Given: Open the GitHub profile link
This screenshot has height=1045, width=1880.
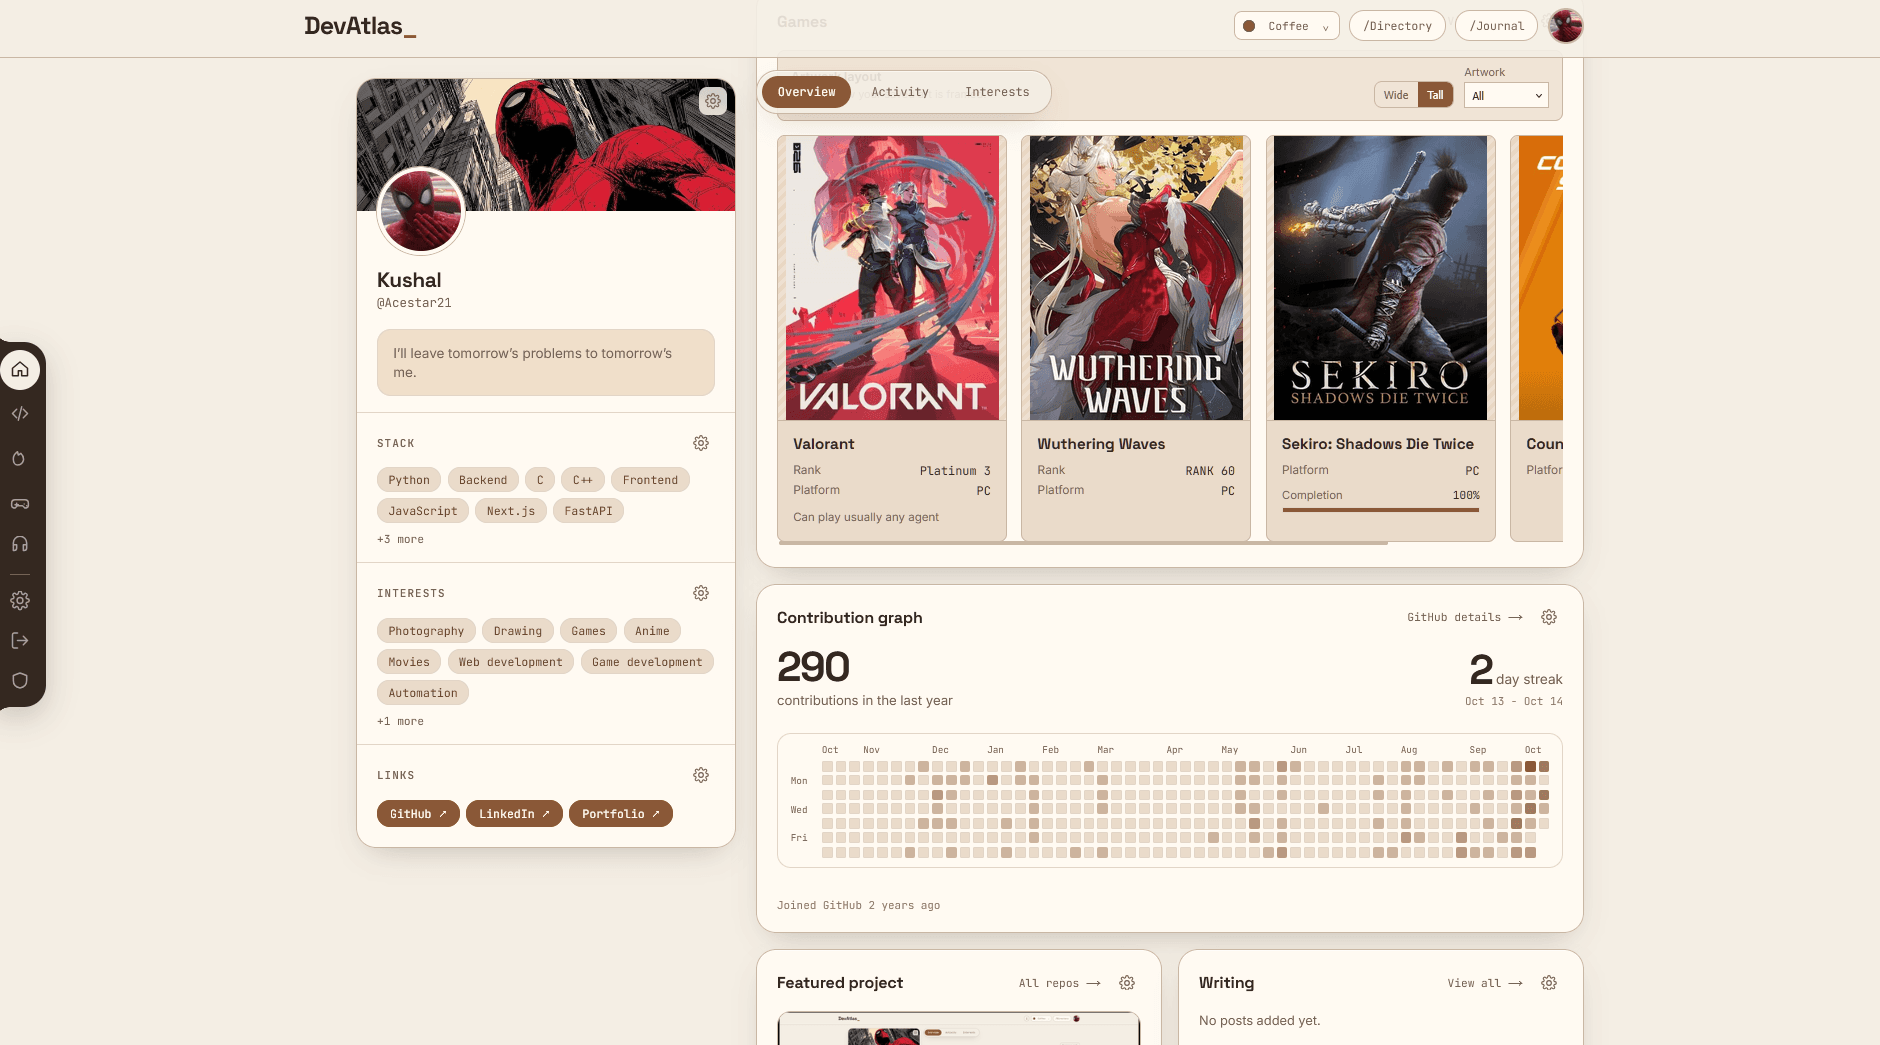Looking at the screenshot, I should [418, 814].
